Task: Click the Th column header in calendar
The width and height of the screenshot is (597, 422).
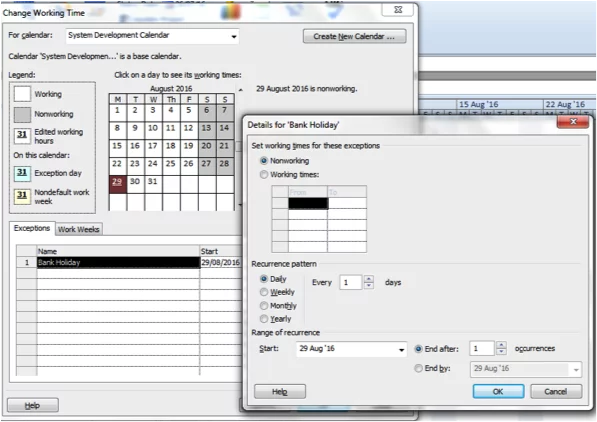Action: (171, 99)
